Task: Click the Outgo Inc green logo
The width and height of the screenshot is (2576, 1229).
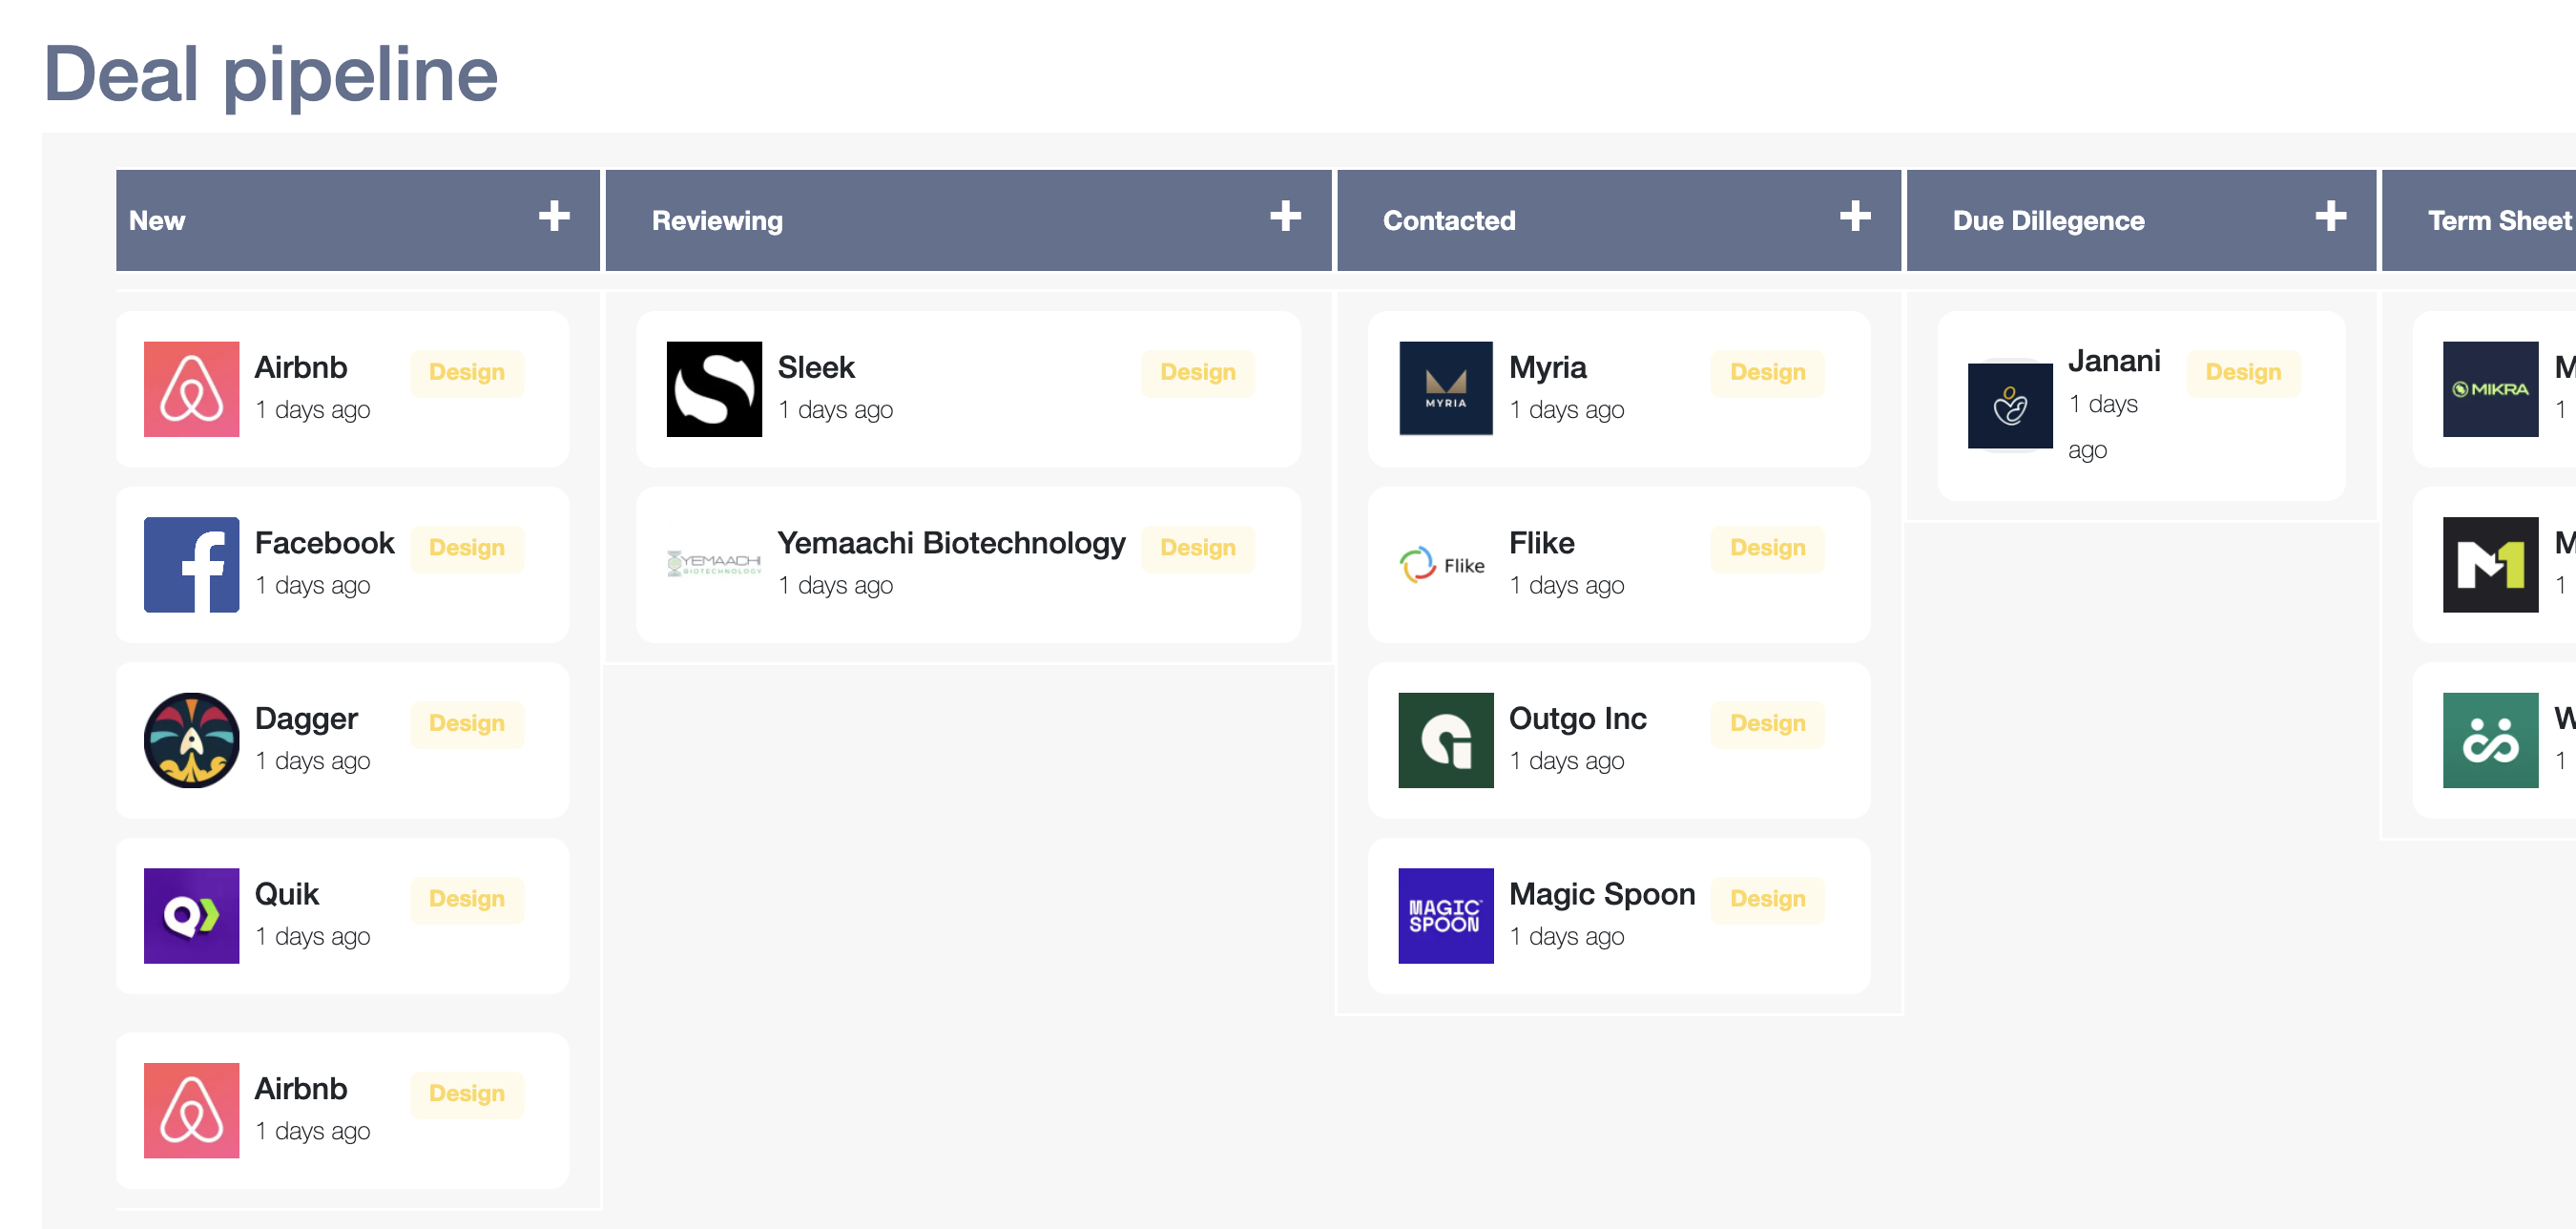Action: pos(1445,740)
